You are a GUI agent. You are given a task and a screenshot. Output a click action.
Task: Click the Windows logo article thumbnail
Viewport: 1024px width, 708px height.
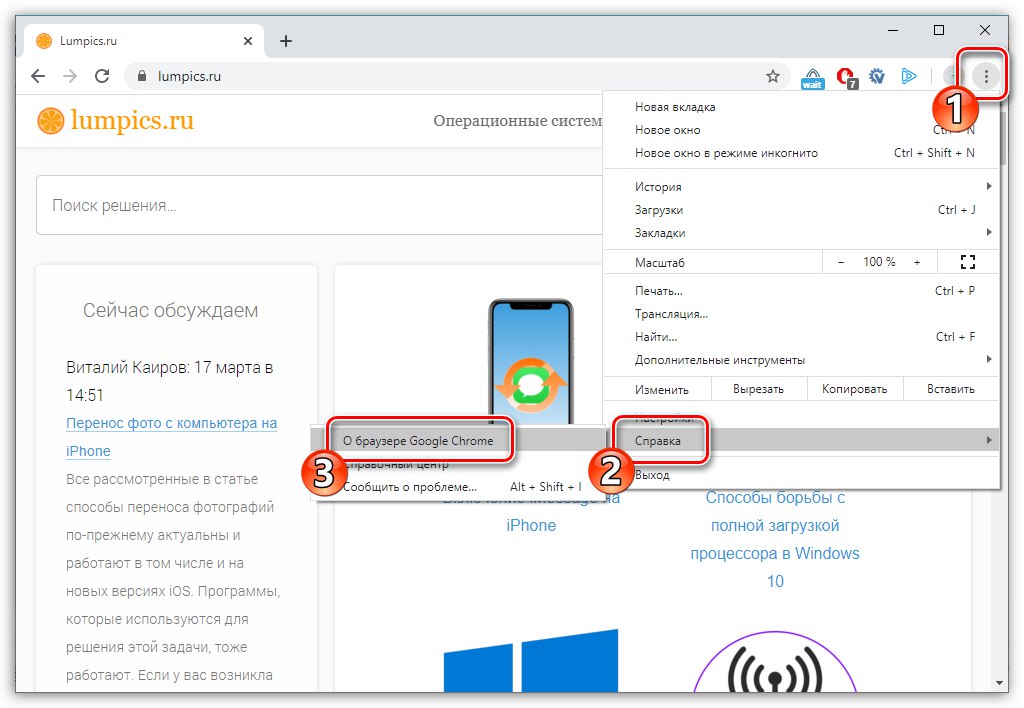(x=531, y=660)
